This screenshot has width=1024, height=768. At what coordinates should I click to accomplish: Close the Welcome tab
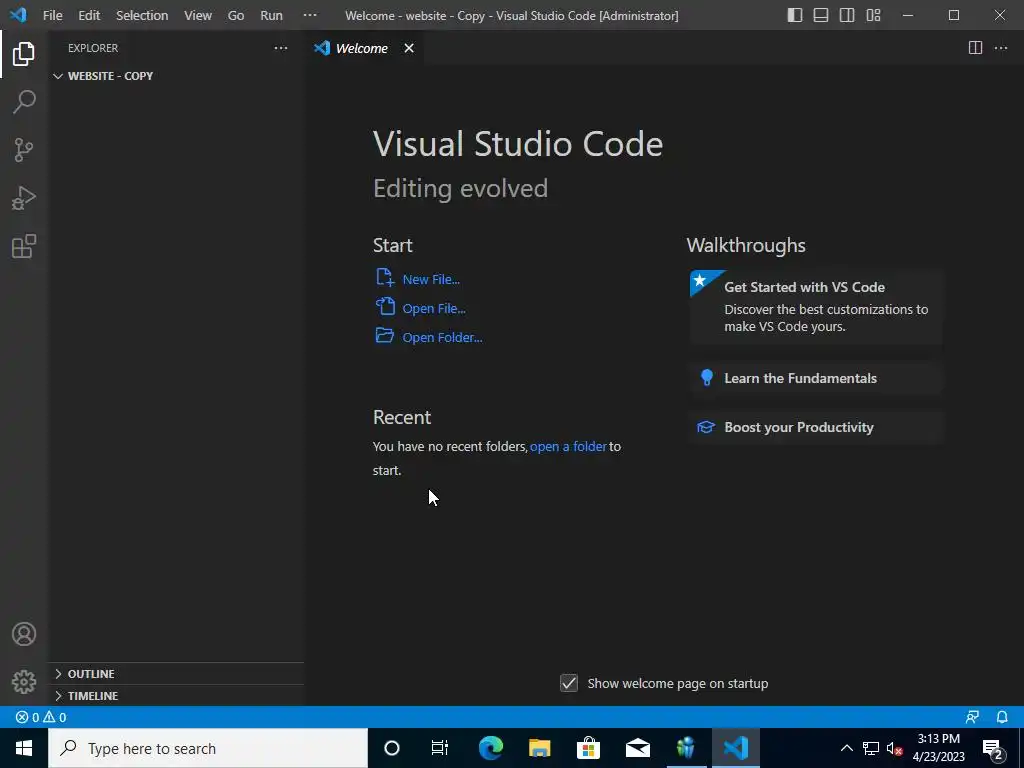click(409, 48)
